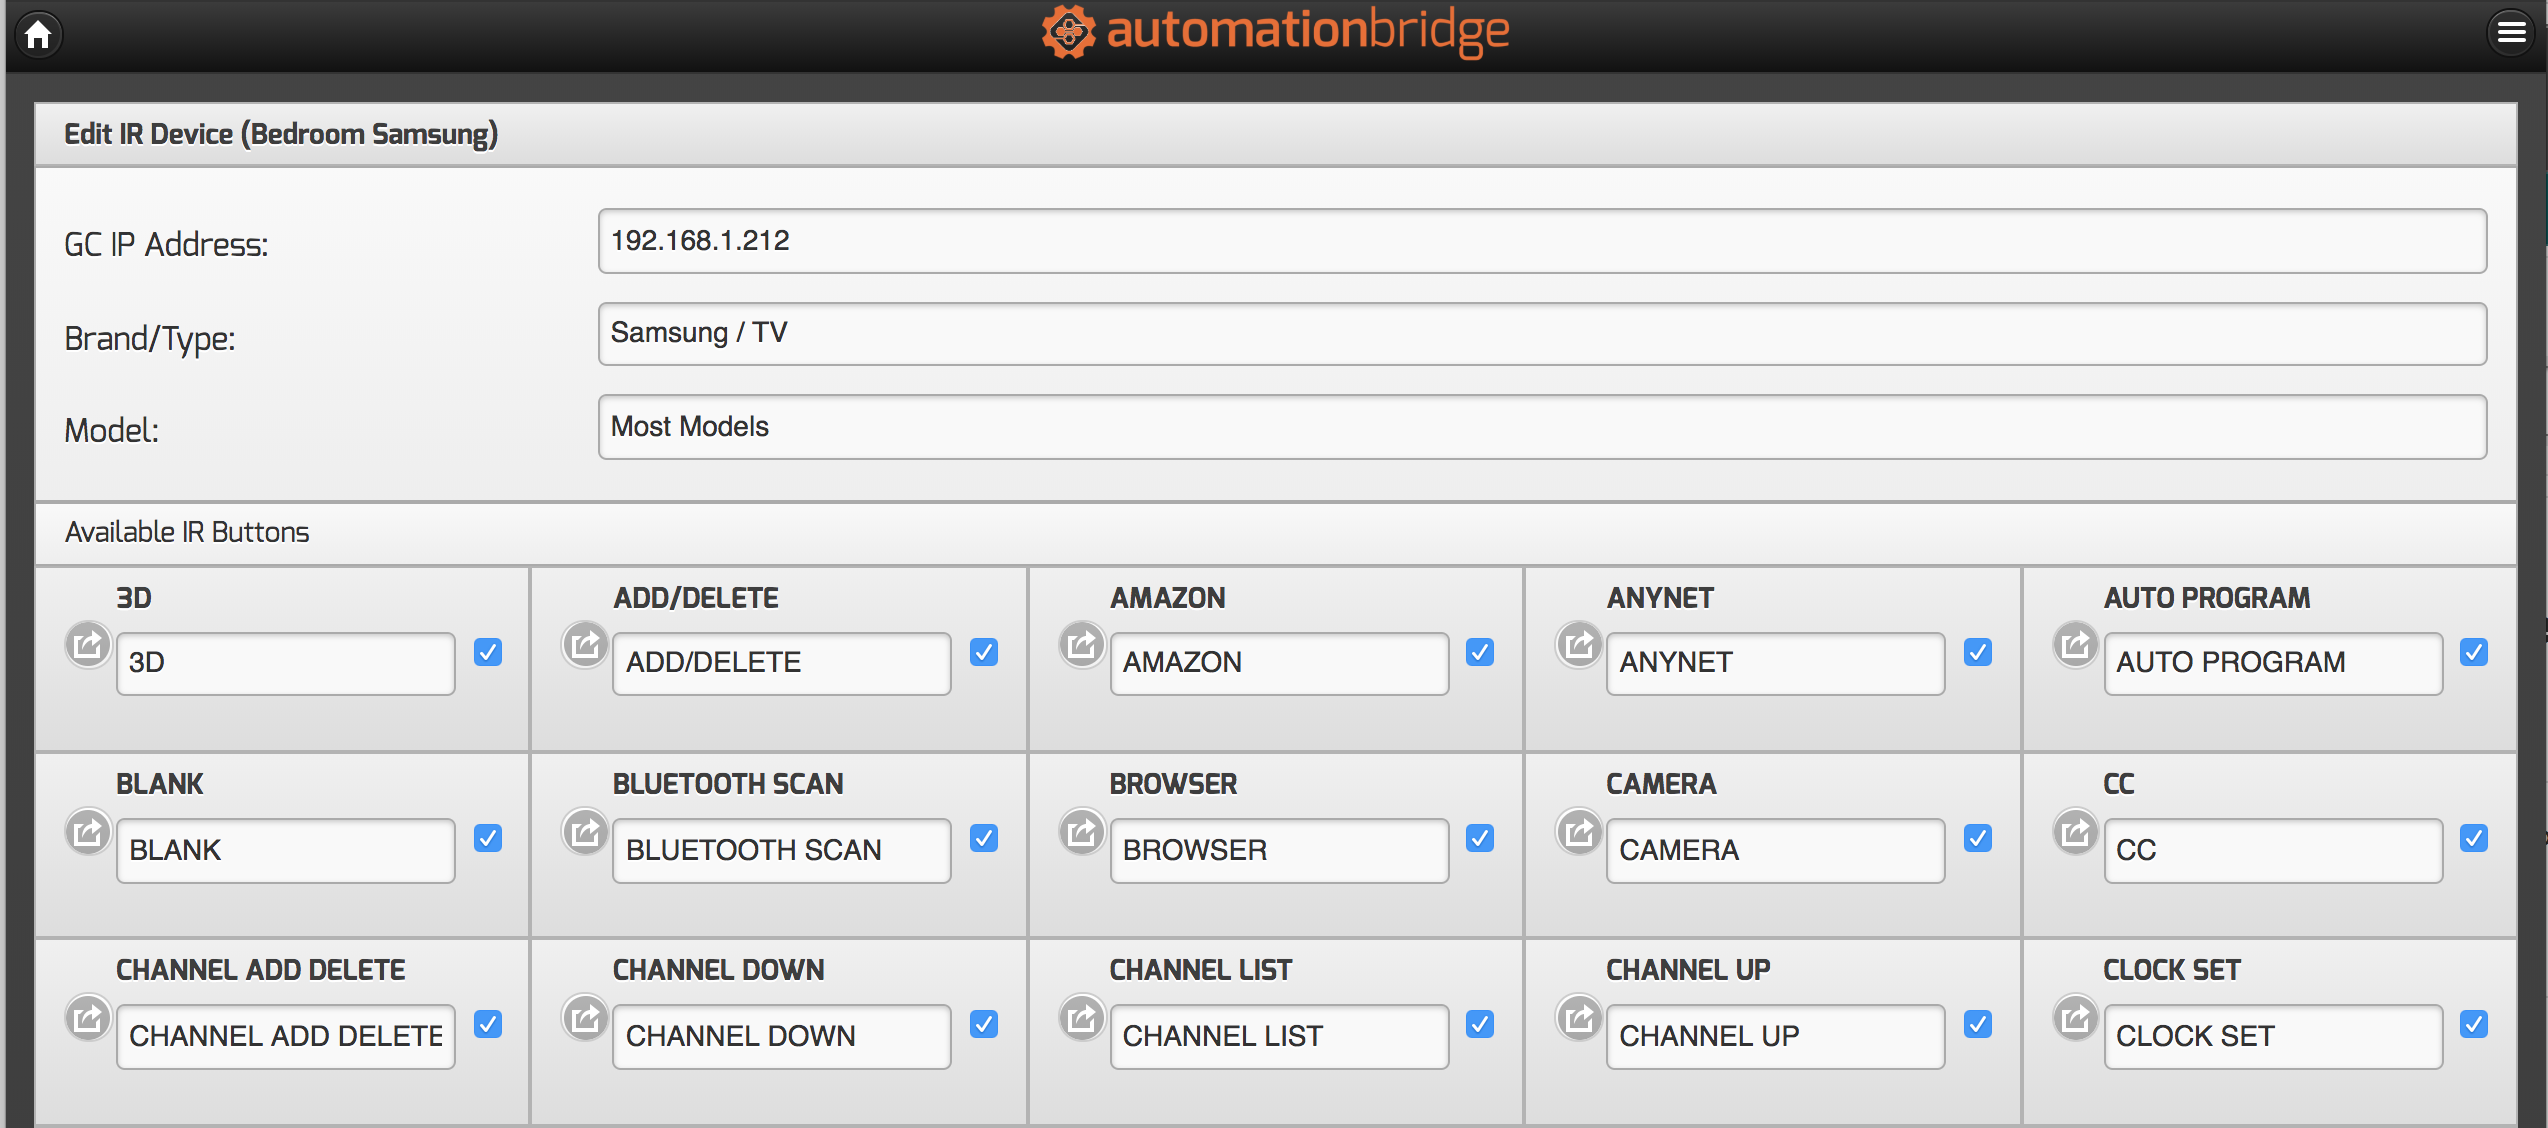The width and height of the screenshot is (2548, 1128).
Task: Click the CC send icon
Action: point(2076,831)
